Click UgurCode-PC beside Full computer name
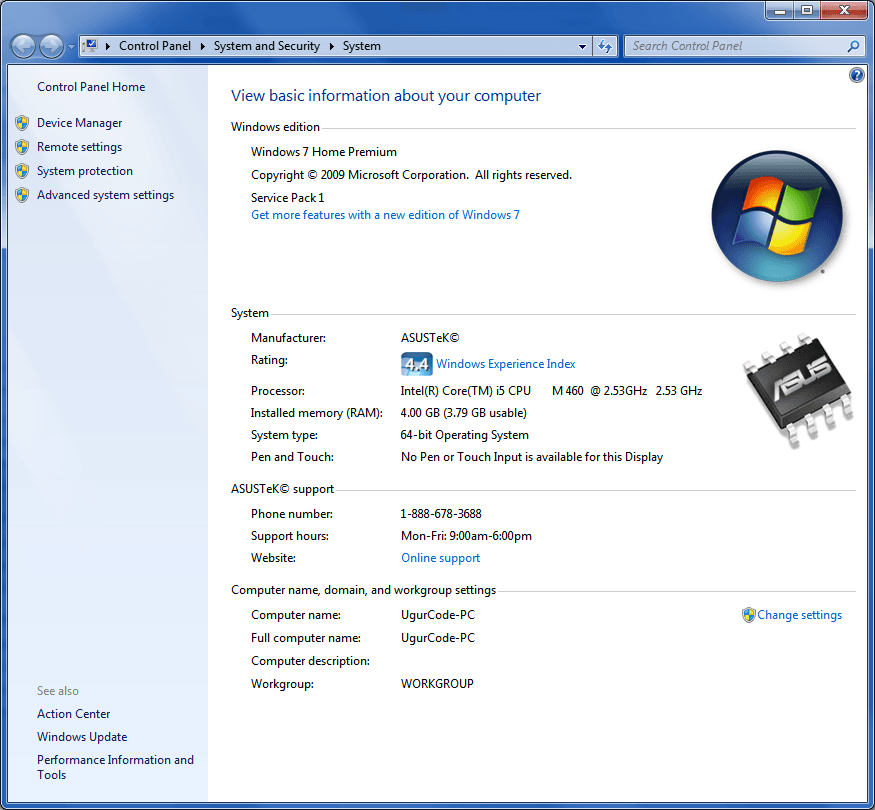The height and width of the screenshot is (810, 875). point(438,638)
